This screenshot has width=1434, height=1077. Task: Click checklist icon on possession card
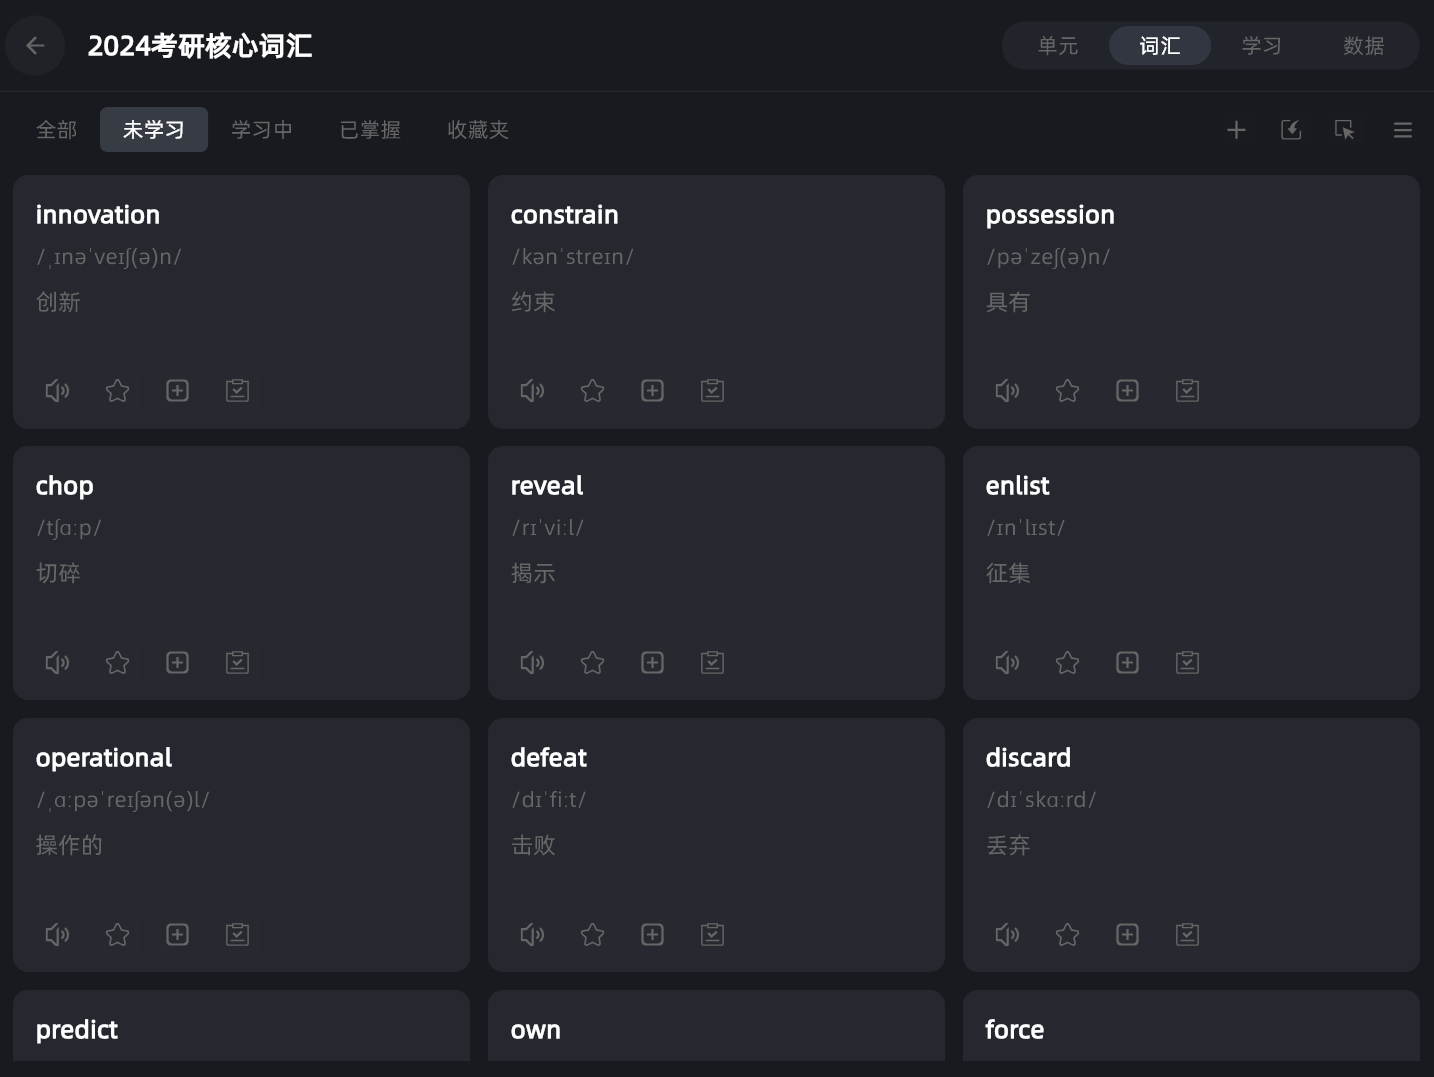(x=1187, y=391)
